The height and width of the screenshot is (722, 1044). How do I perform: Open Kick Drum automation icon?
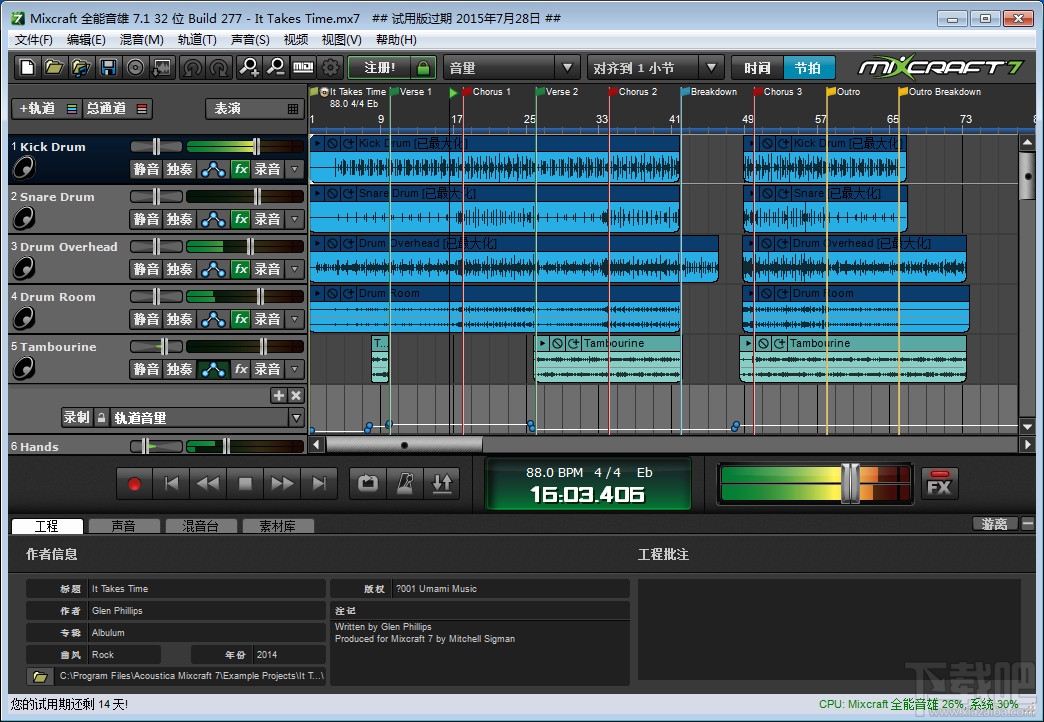click(213, 169)
